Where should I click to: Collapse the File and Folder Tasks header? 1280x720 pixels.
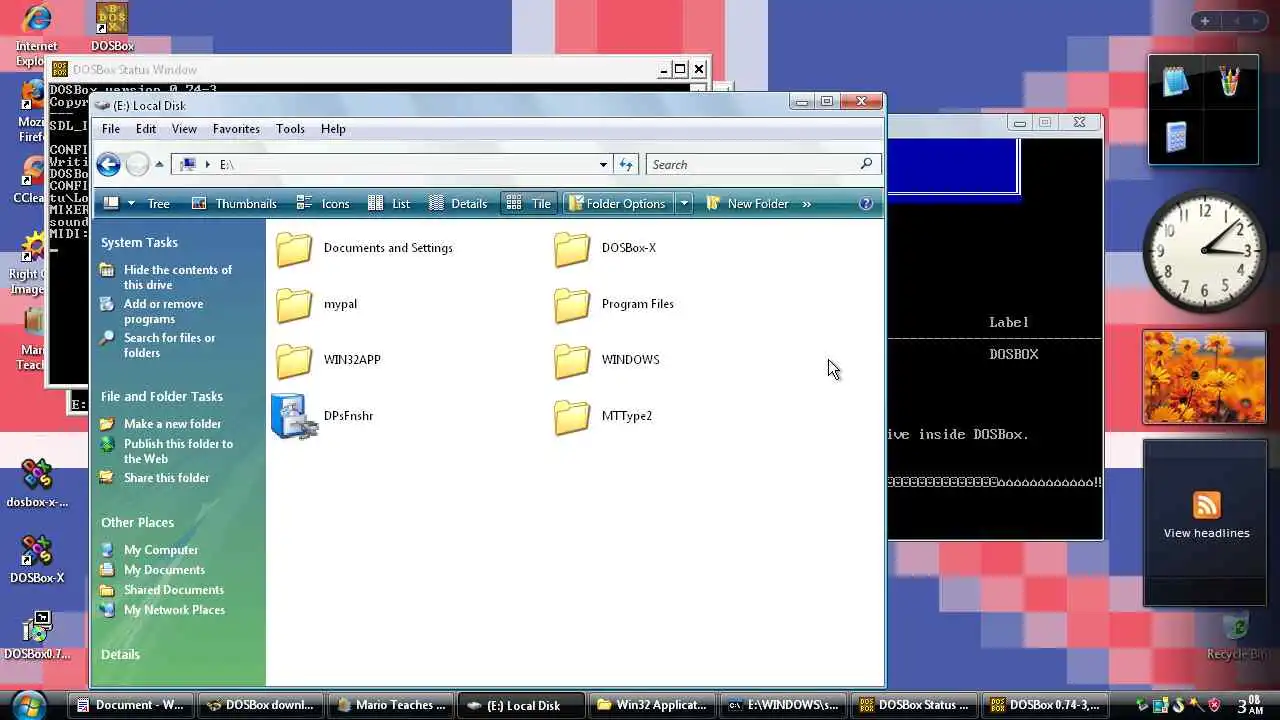coord(161,396)
